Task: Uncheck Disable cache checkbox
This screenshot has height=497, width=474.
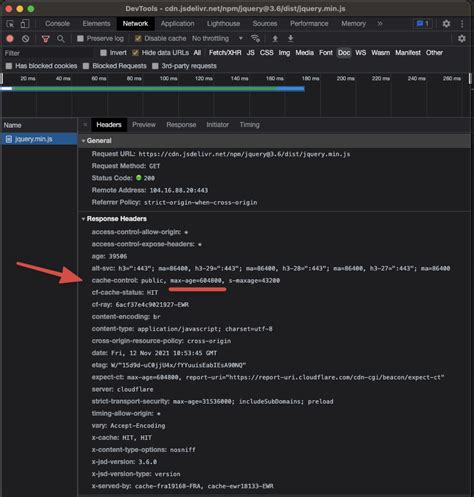Action: pos(138,39)
